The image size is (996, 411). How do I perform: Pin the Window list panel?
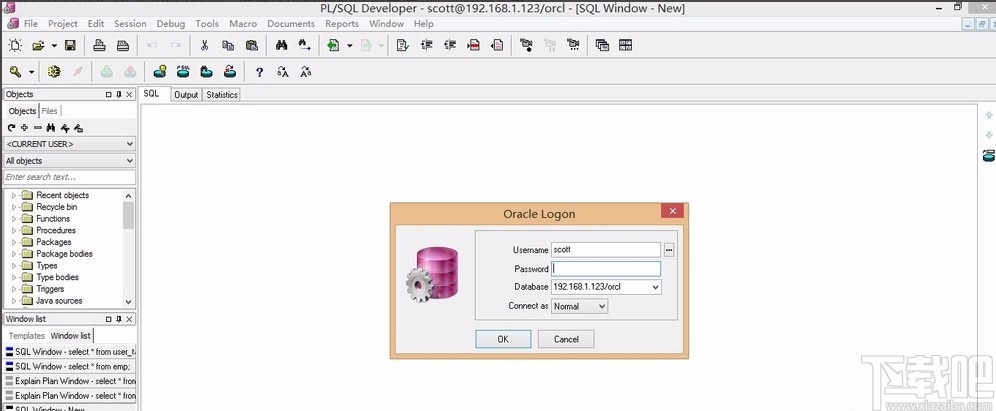click(x=119, y=319)
